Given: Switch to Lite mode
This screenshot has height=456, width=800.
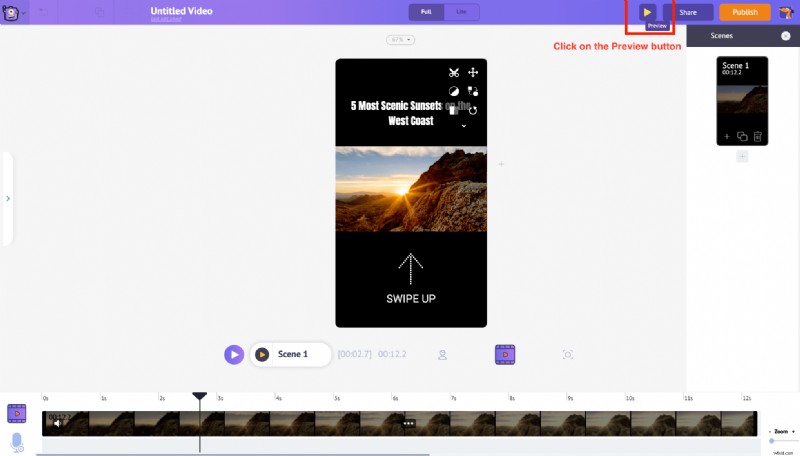Looking at the screenshot, I should pos(461,12).
